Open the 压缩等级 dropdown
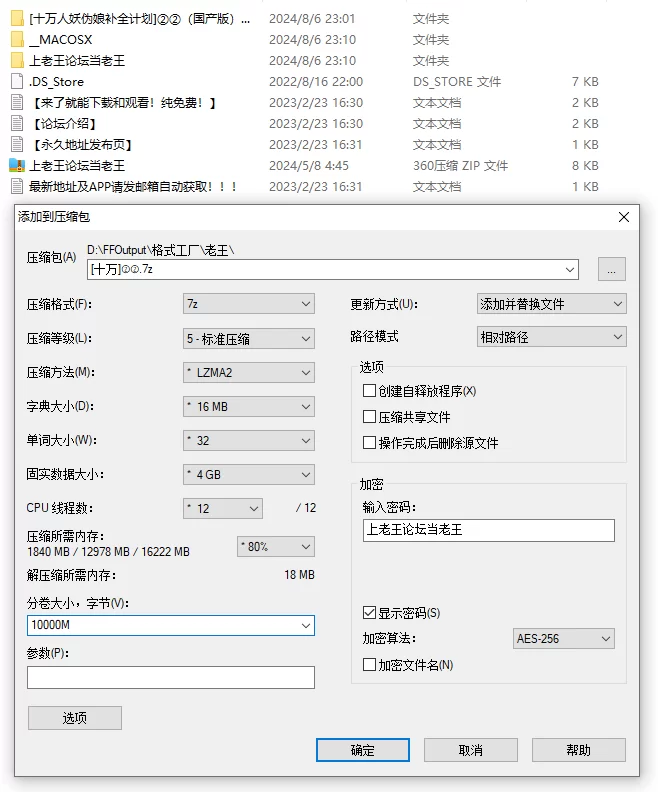Image resolution: width=658 pixels, height=792 pixels. click(x=248, y=338)
